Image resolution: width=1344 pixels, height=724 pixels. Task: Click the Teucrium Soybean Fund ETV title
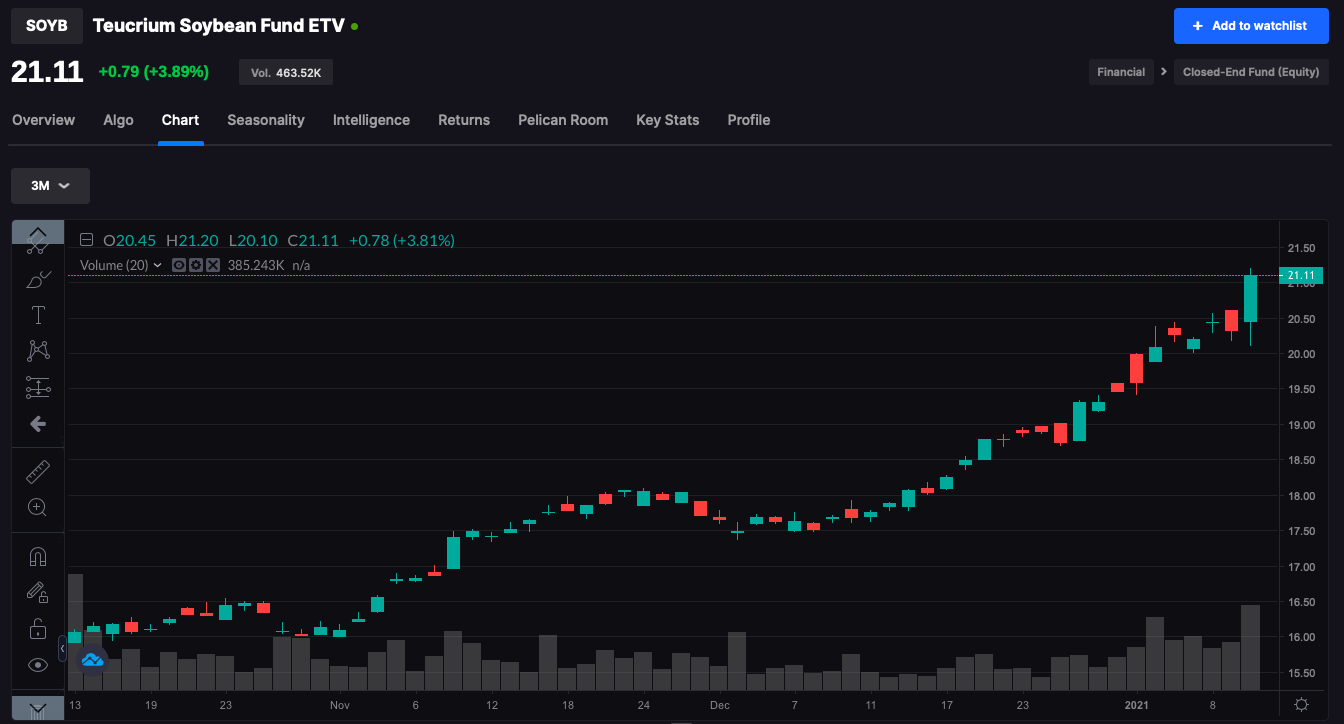(x=218, y=26)
